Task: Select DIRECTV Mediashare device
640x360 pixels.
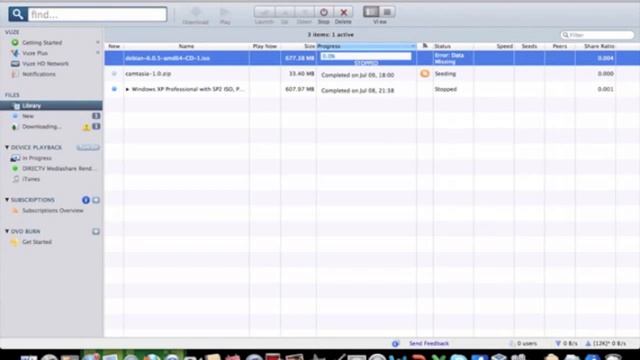Action: coord(59,169)
